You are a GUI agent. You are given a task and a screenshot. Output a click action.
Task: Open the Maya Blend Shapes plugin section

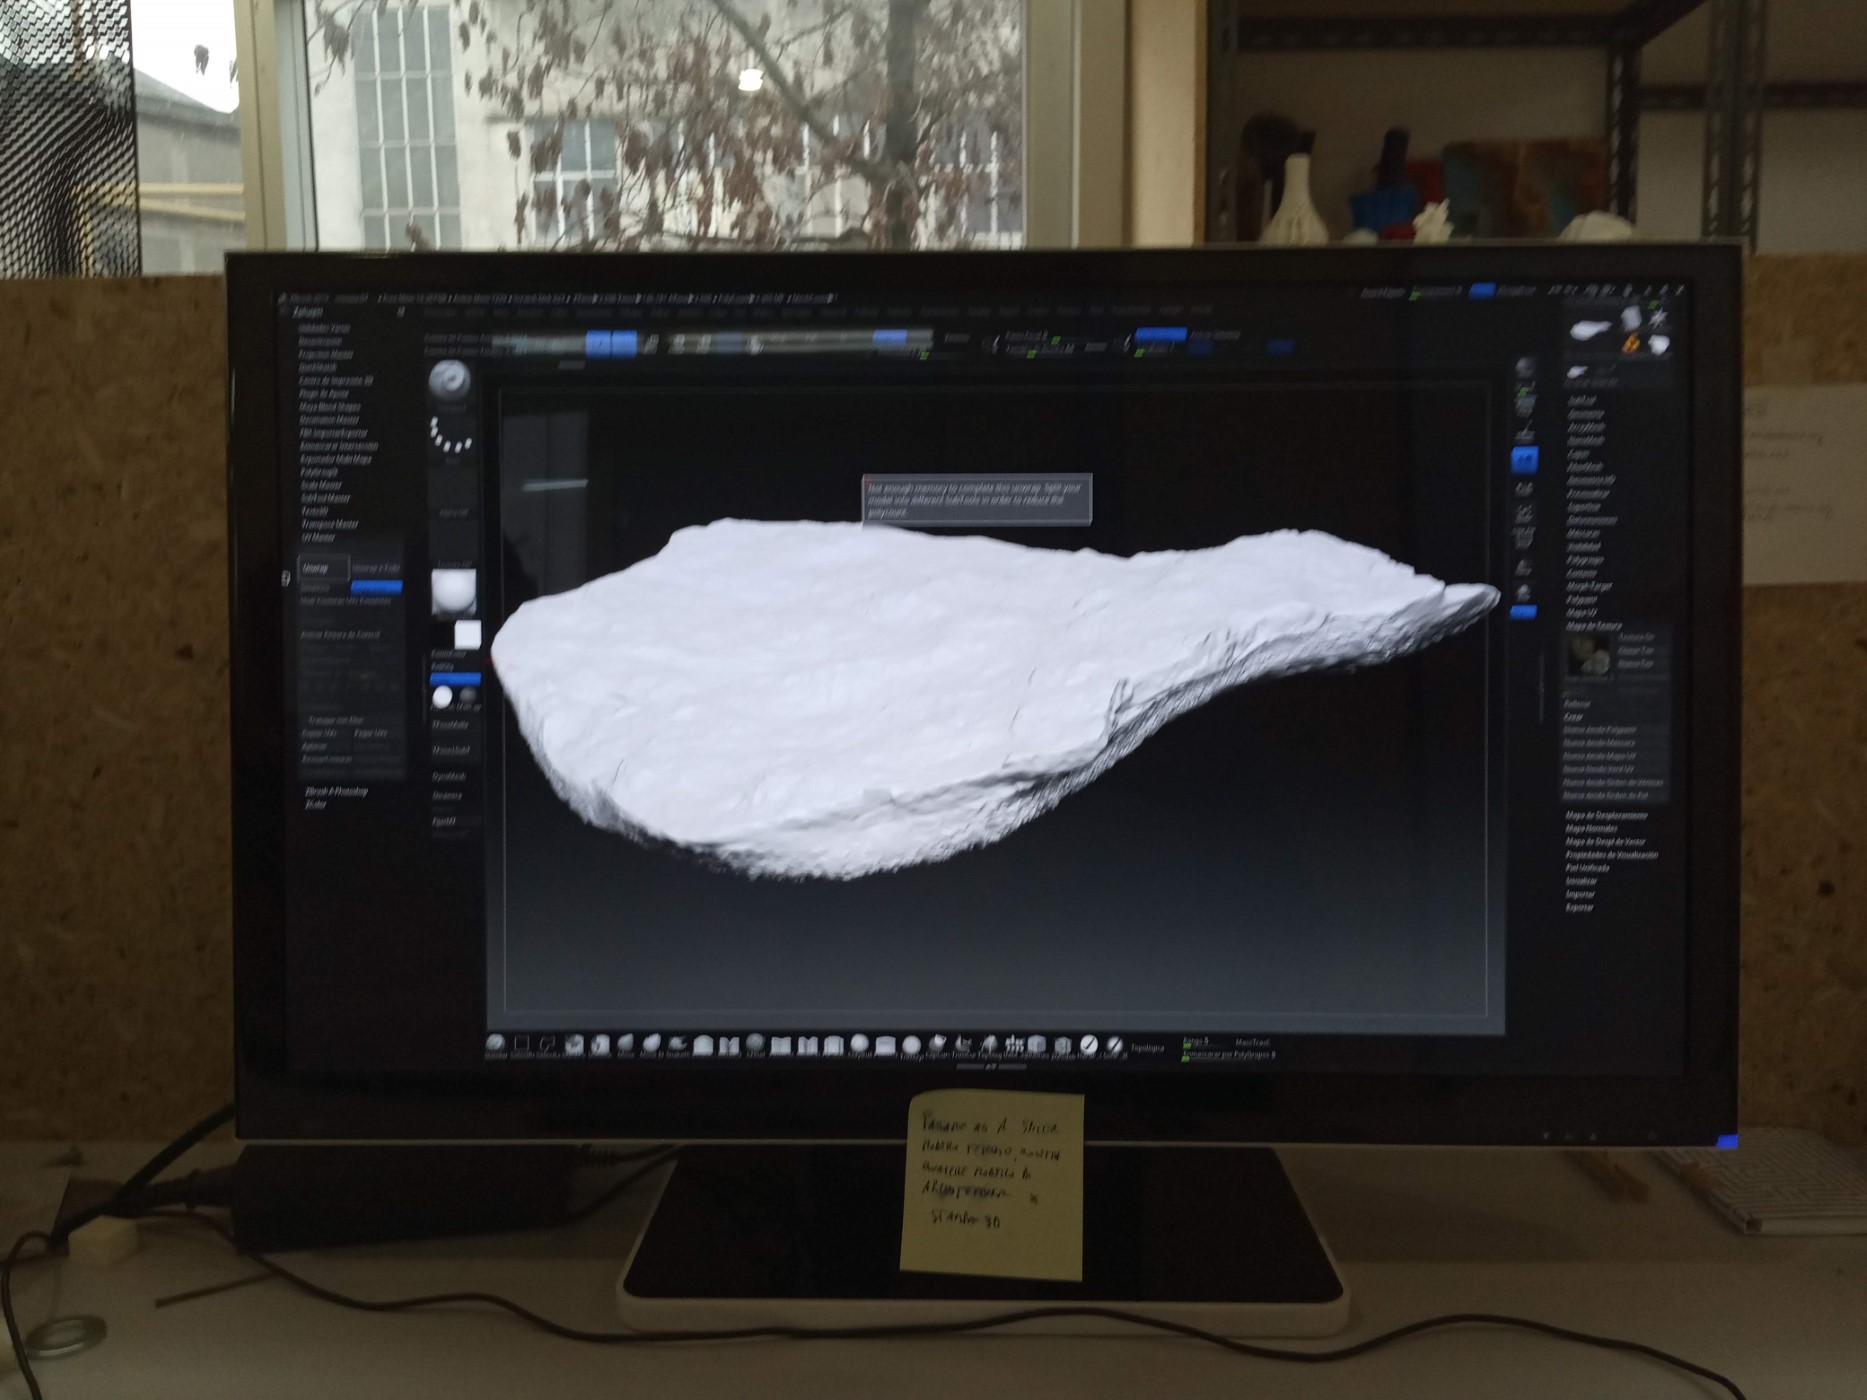pyautogui.click(x=329, y=407)
